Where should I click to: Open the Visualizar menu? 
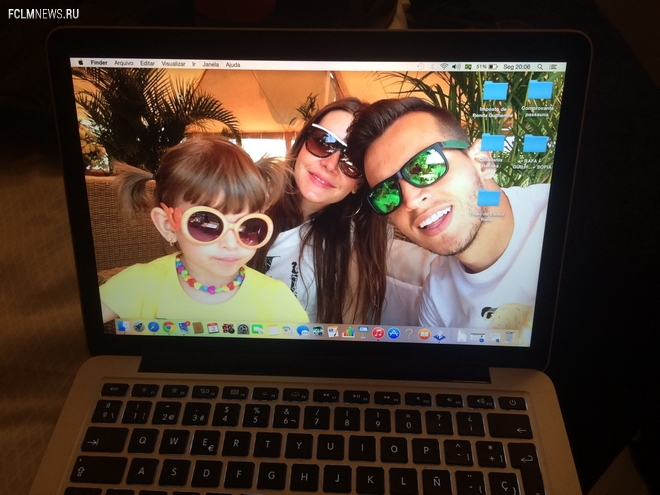click(173, 63)
